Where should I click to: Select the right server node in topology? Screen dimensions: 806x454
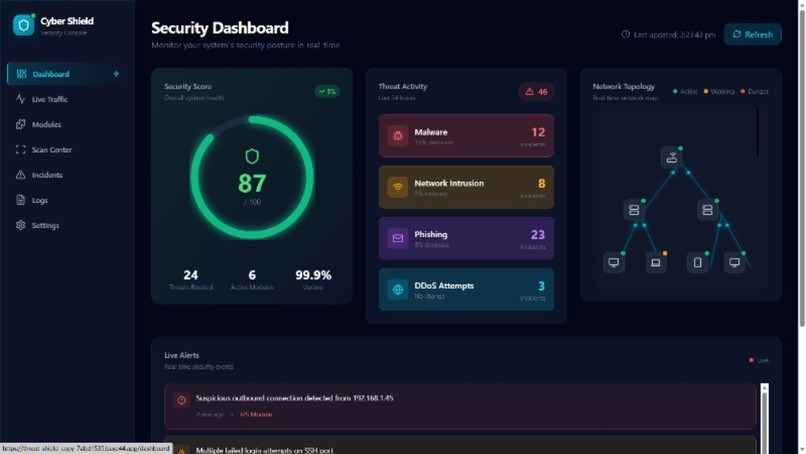pos(707,210)
